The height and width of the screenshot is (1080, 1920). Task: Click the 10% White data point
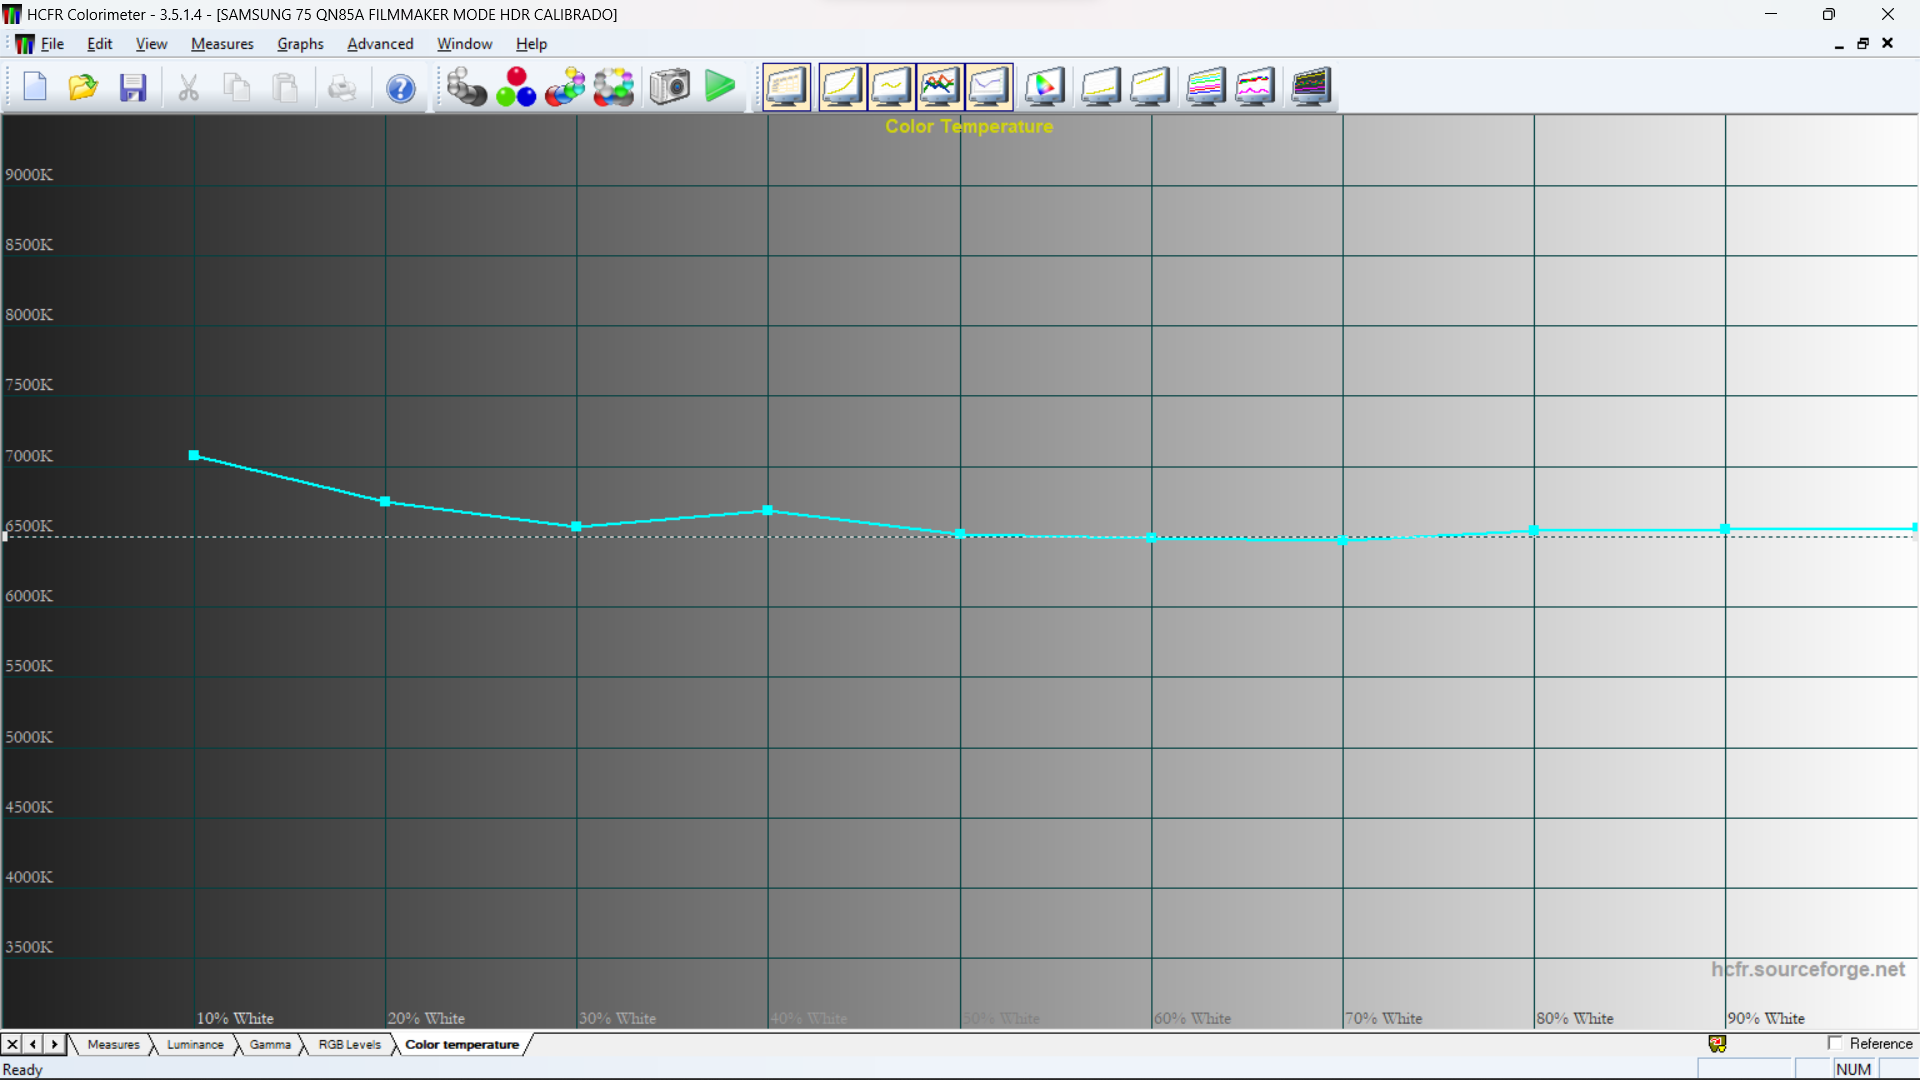pyautogui.click(x=194, y=455)
